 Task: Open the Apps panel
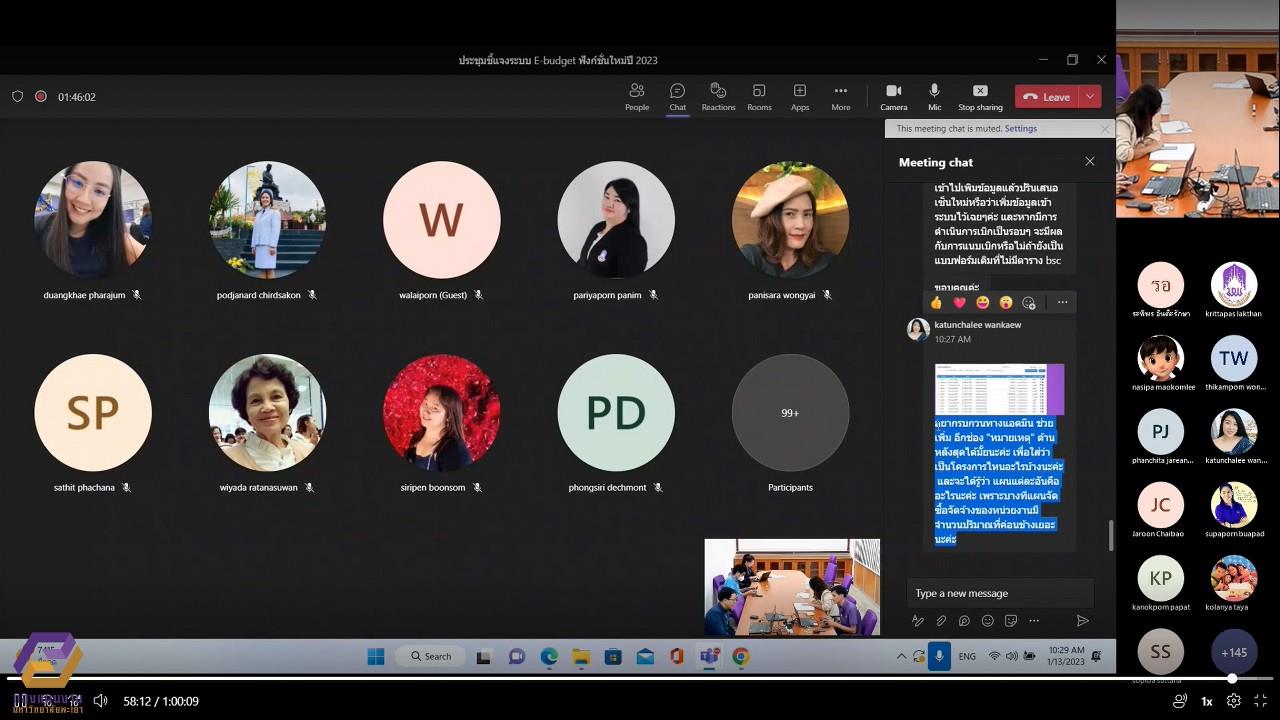pyautogui.click(x=800, y=96)
